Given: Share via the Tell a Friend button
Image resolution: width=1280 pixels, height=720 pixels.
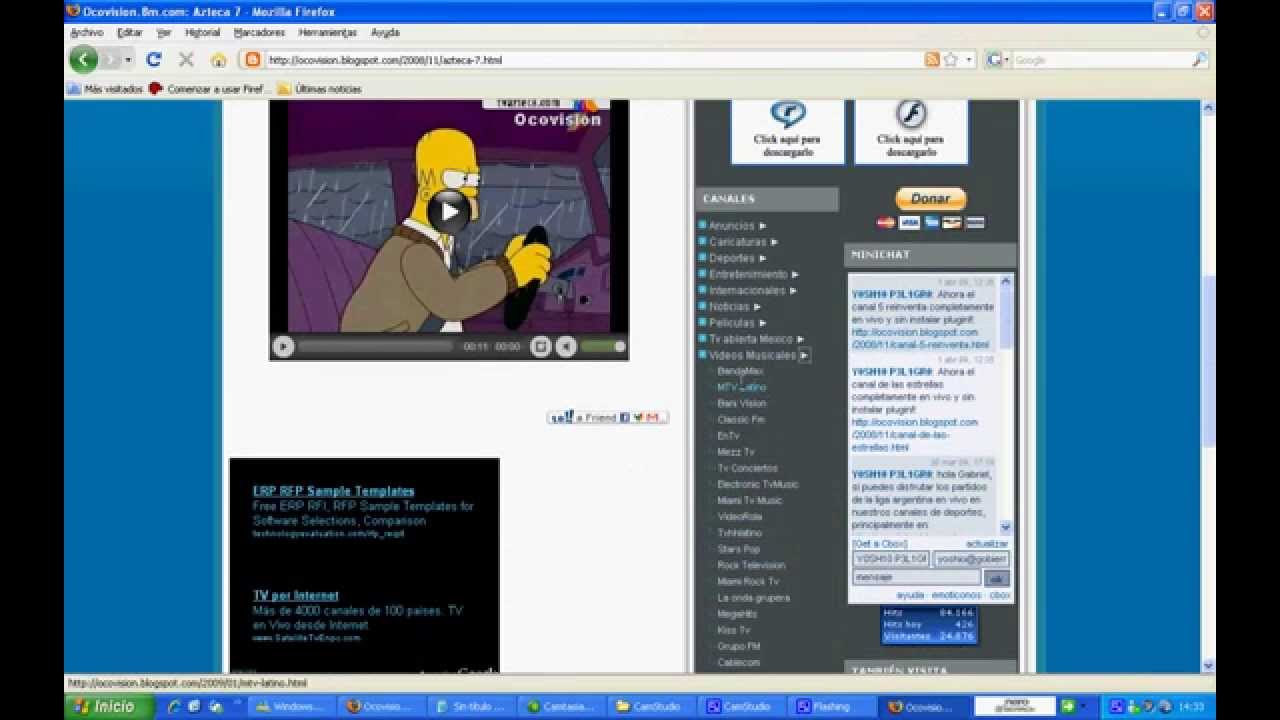Looking at the screenshot, I should pyautogui.click(x=607, y=417).
